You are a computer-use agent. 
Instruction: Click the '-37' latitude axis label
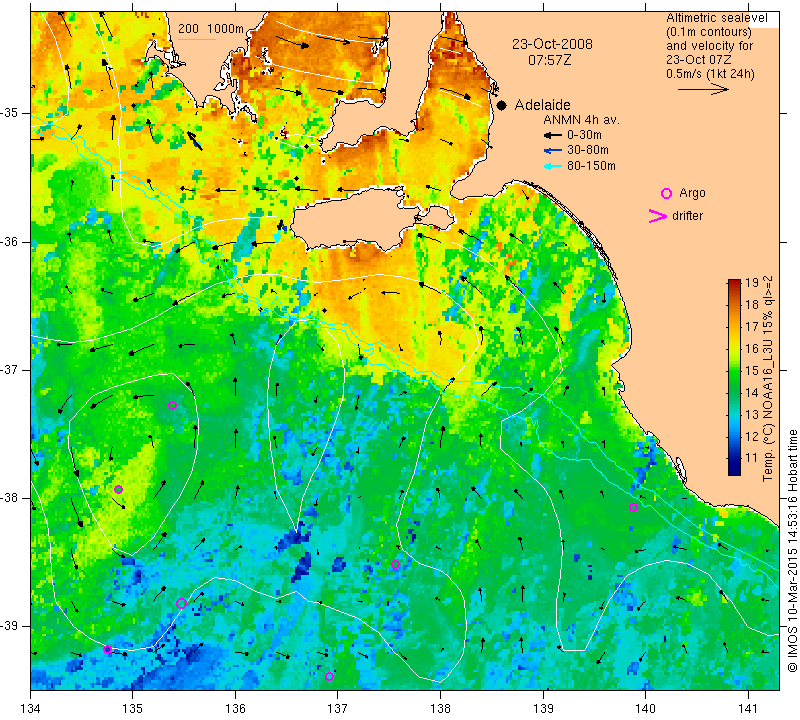[10, 369]
